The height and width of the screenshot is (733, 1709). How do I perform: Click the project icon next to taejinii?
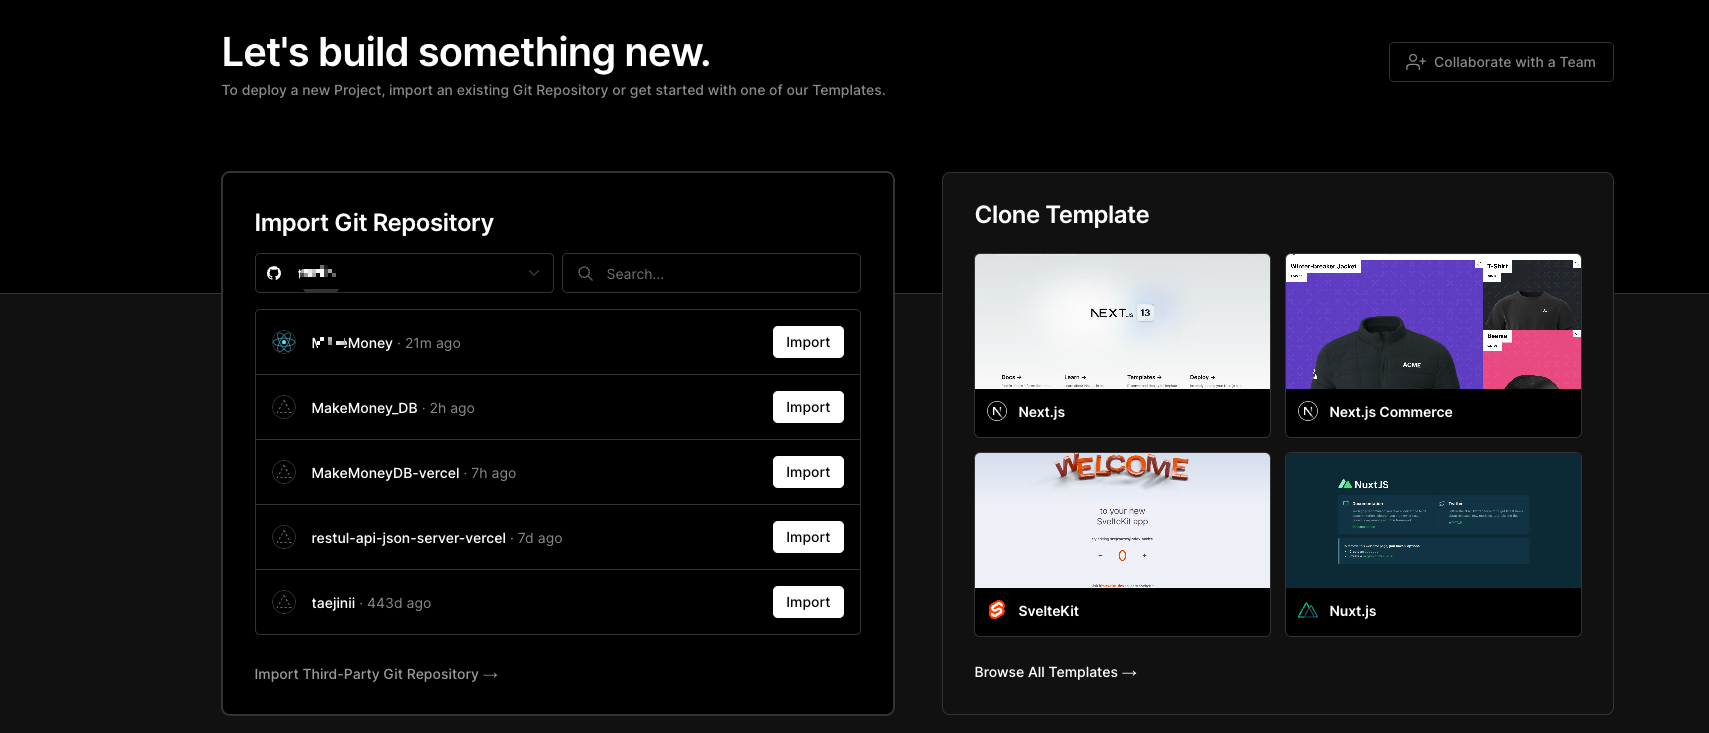(x=284, y=602)
